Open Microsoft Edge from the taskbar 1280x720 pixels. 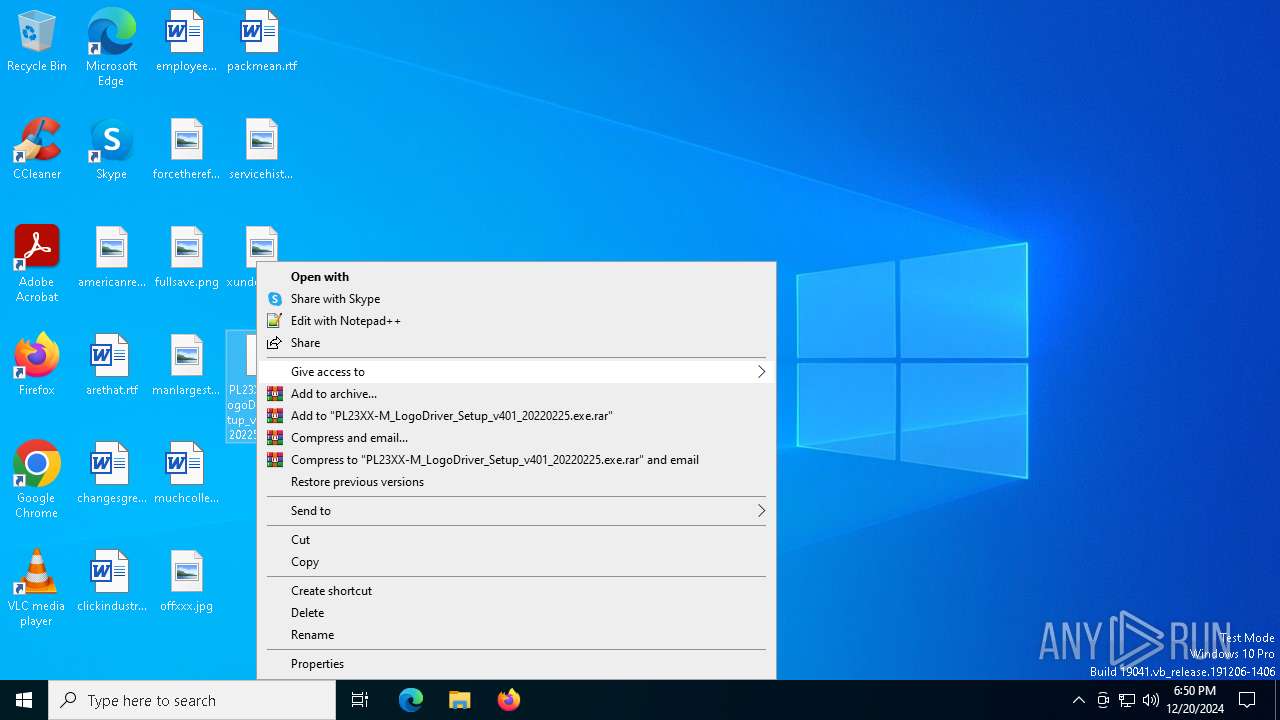411,700
